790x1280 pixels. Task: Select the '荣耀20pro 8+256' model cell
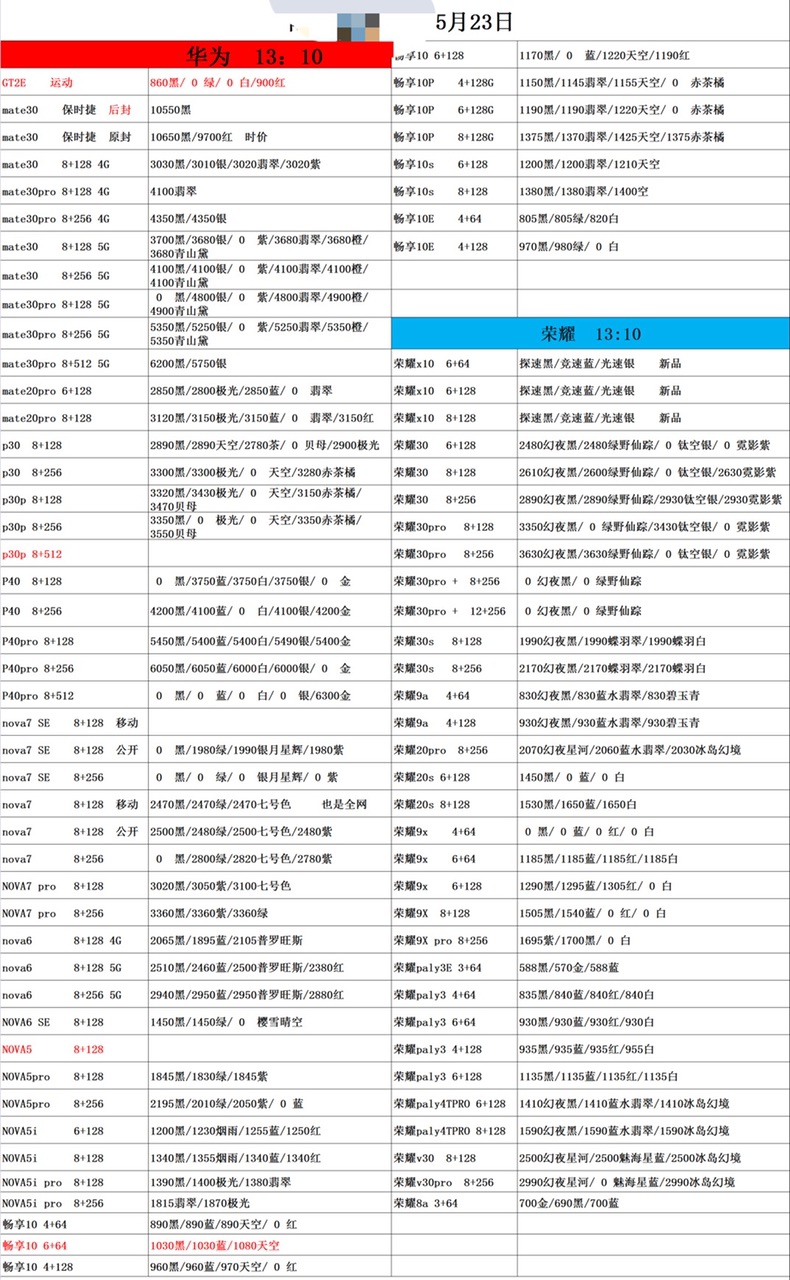point(454,750)
